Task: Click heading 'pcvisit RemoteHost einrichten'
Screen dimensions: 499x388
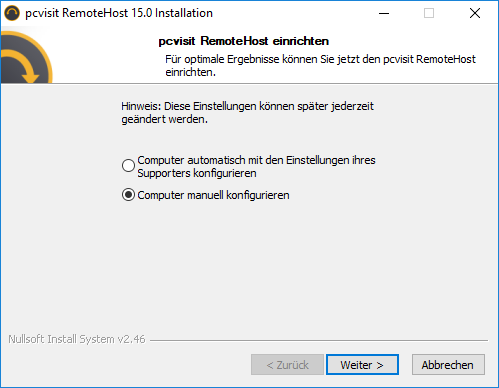Action: pos(244,41)
